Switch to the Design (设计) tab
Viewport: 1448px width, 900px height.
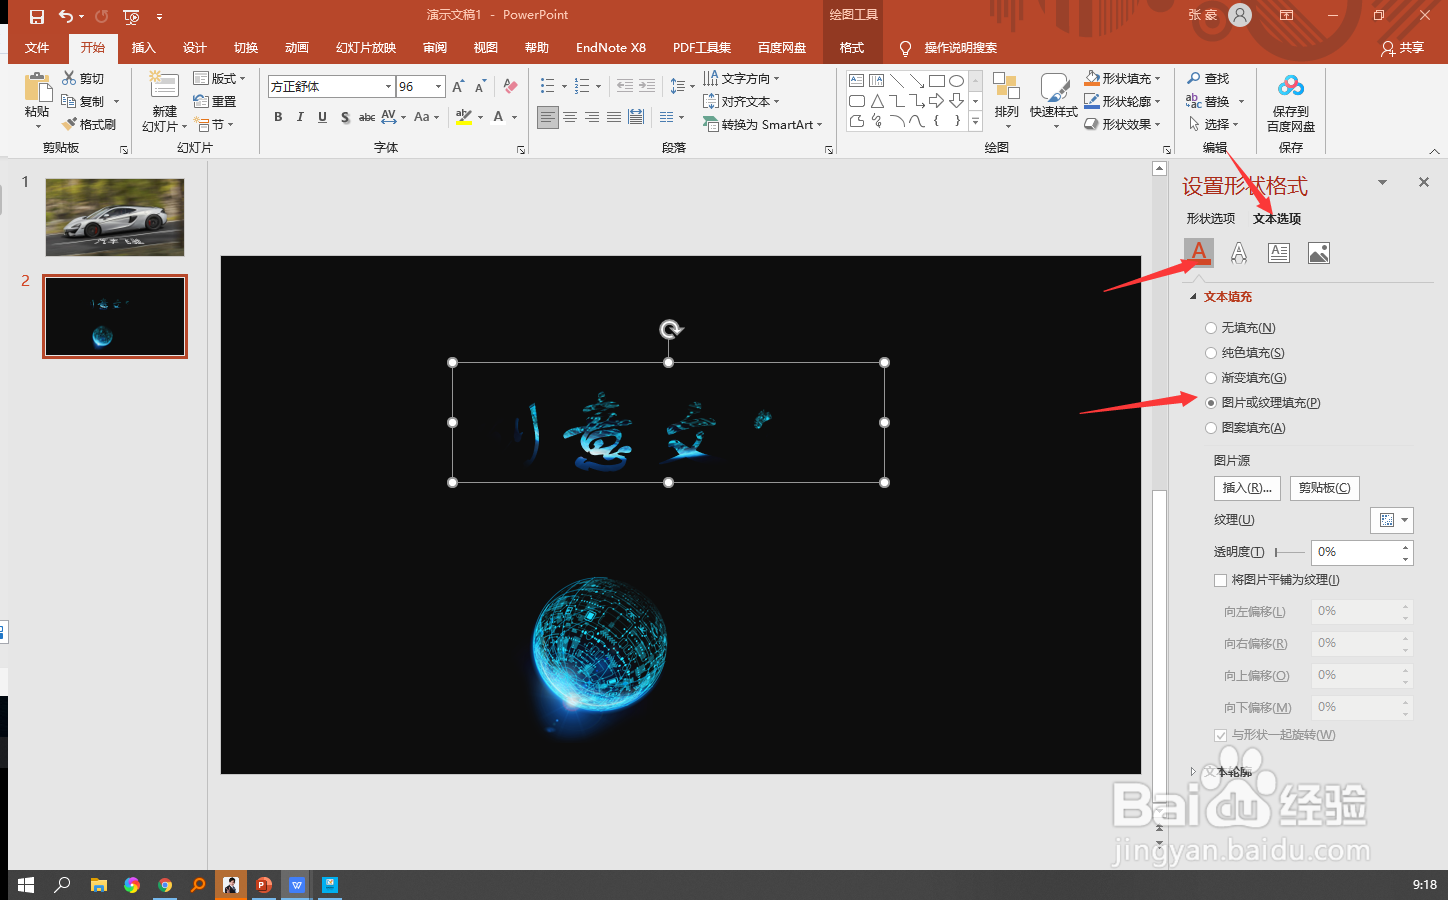tap(195, 47)
